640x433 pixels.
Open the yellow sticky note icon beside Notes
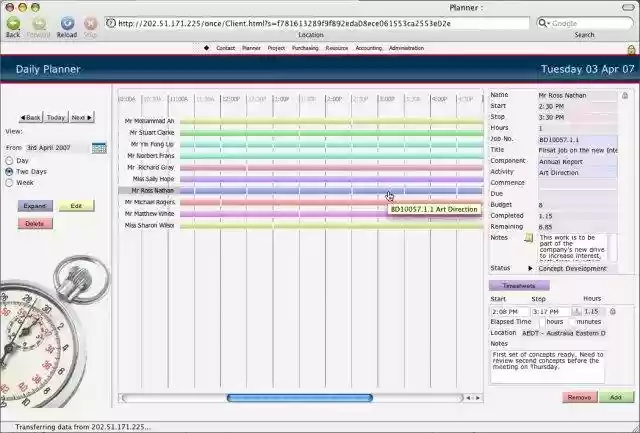click(529, 238)
